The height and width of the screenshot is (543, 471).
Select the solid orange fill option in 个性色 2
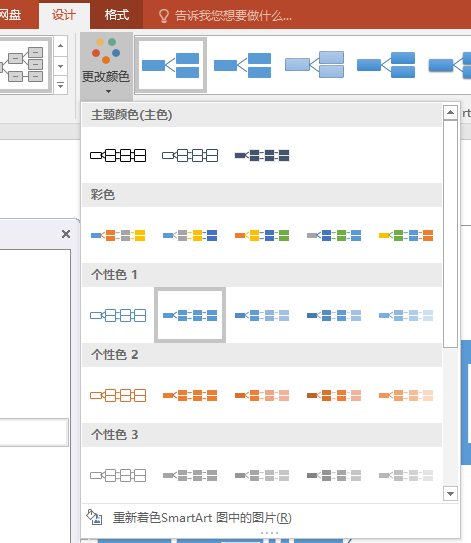tap(190, 395)
